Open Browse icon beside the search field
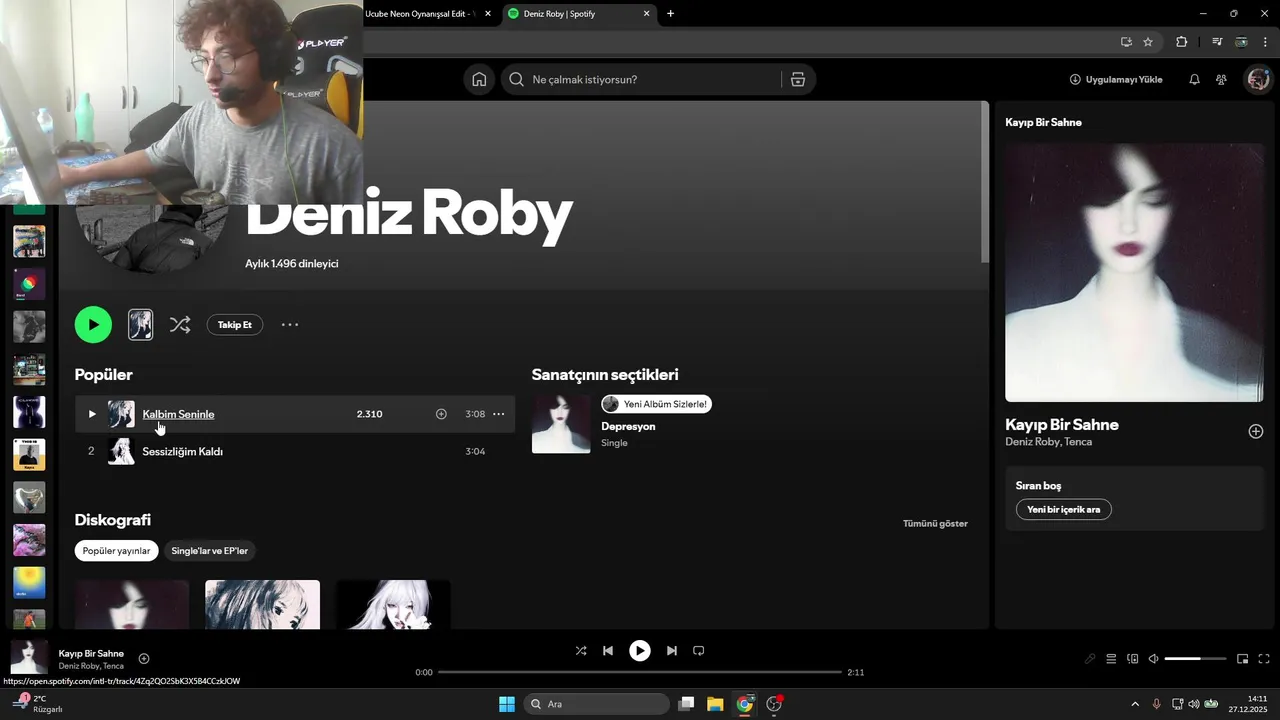 [798, 80]
